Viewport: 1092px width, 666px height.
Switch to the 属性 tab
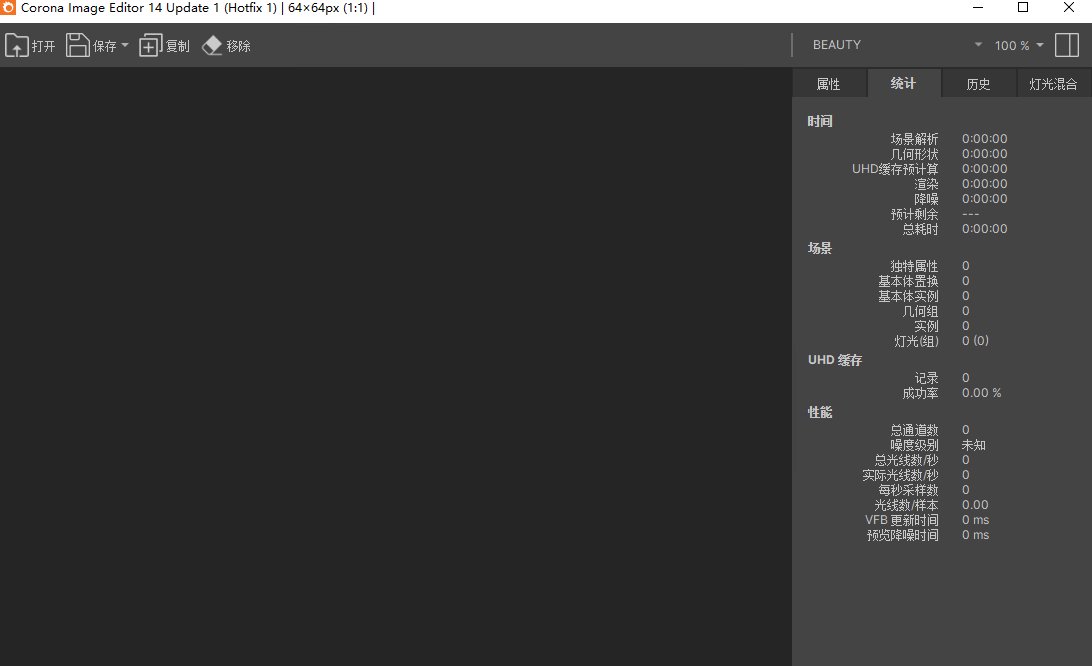click(829, 84)
